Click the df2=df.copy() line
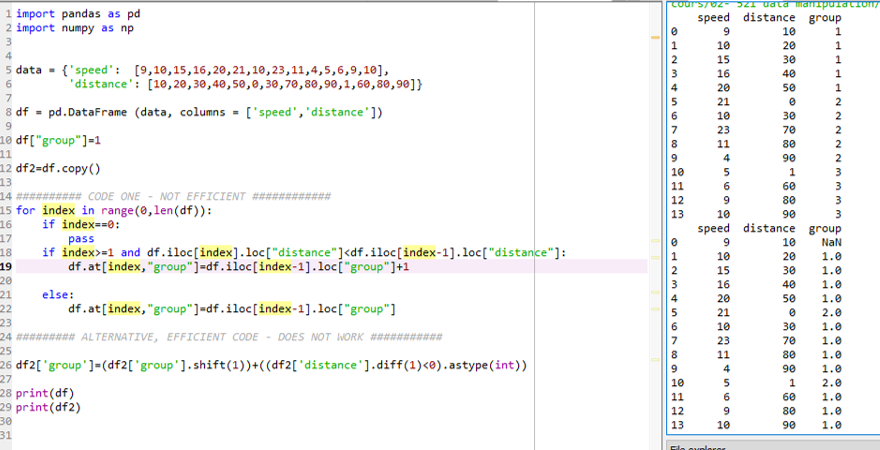 pyautogui.click(x=58, y=168)
